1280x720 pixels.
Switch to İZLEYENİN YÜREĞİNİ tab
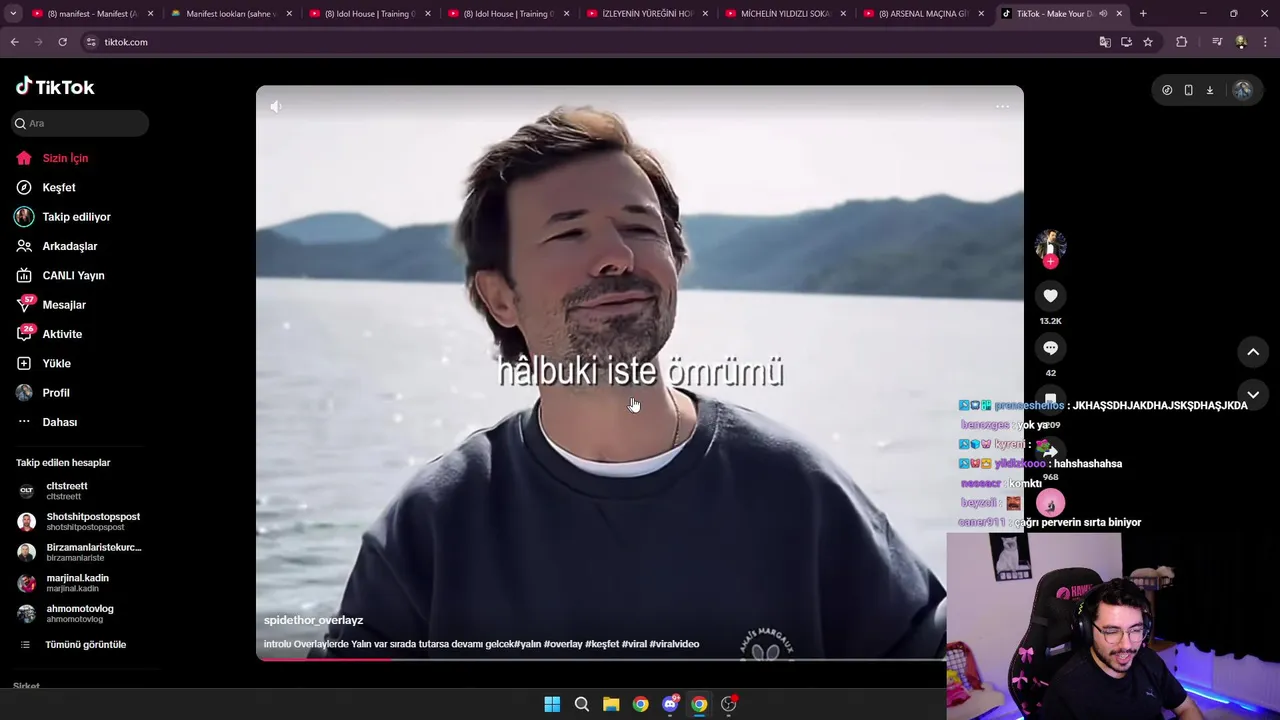(645, 14)
